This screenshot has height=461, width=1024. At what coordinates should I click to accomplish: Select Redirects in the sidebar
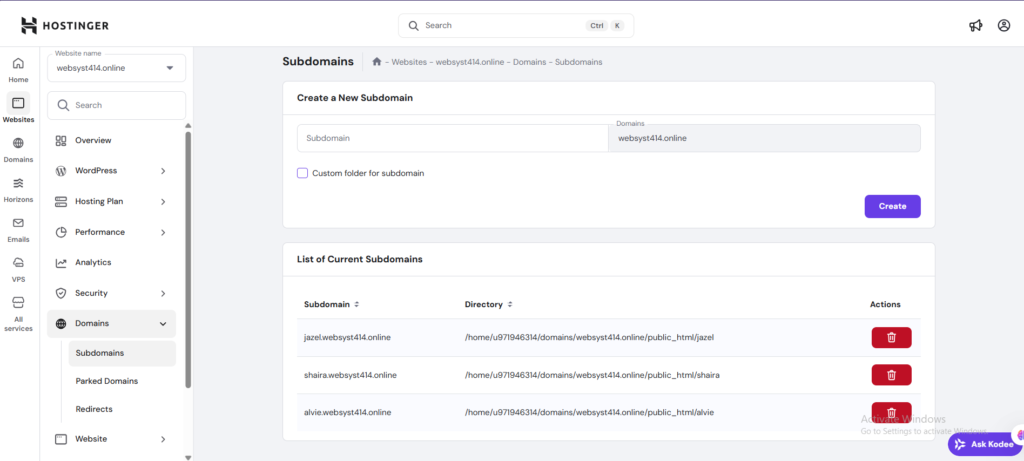(x=94, y=409)
